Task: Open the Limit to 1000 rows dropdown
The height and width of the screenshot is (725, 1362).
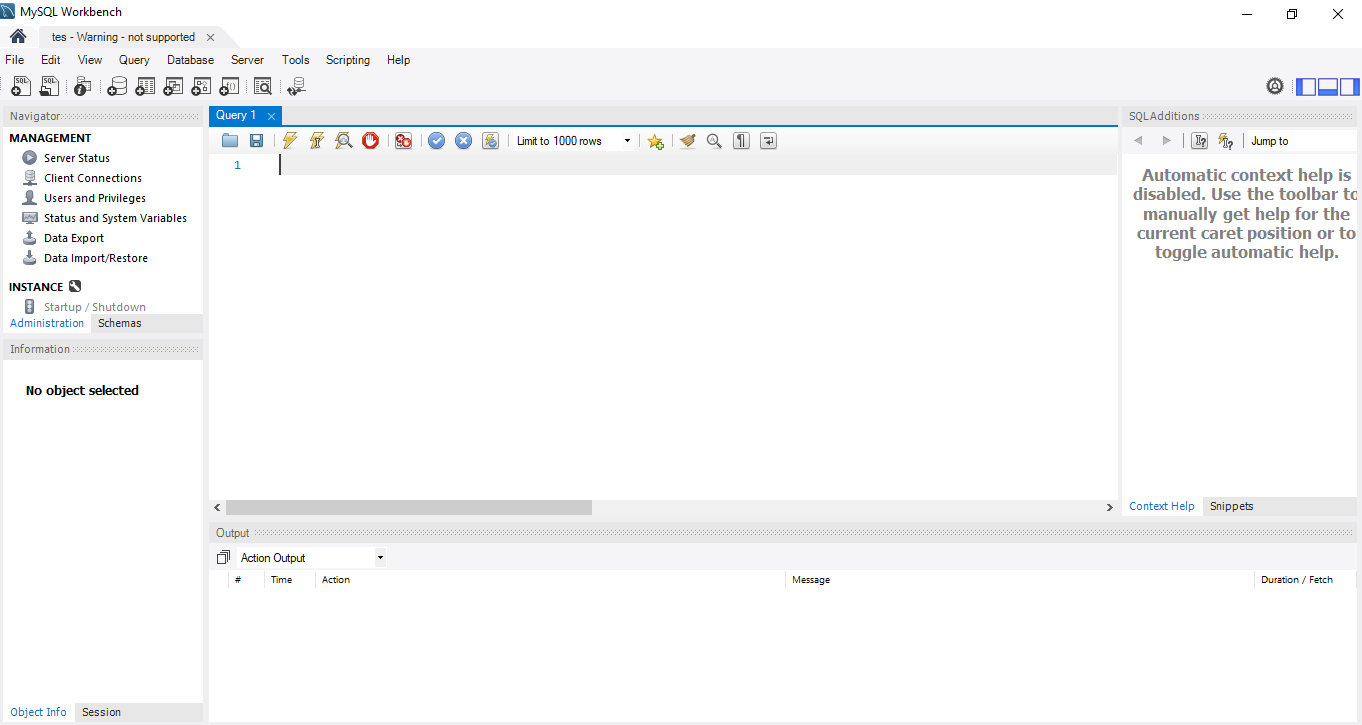Action: pyautogui.click(x=573, y=141)
